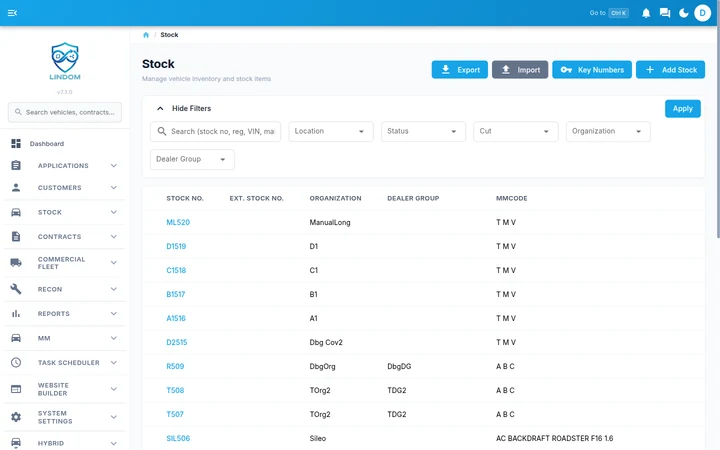Open the Dealer Group filter dropdown
720x450 pixels.
(x=192, y=159)
